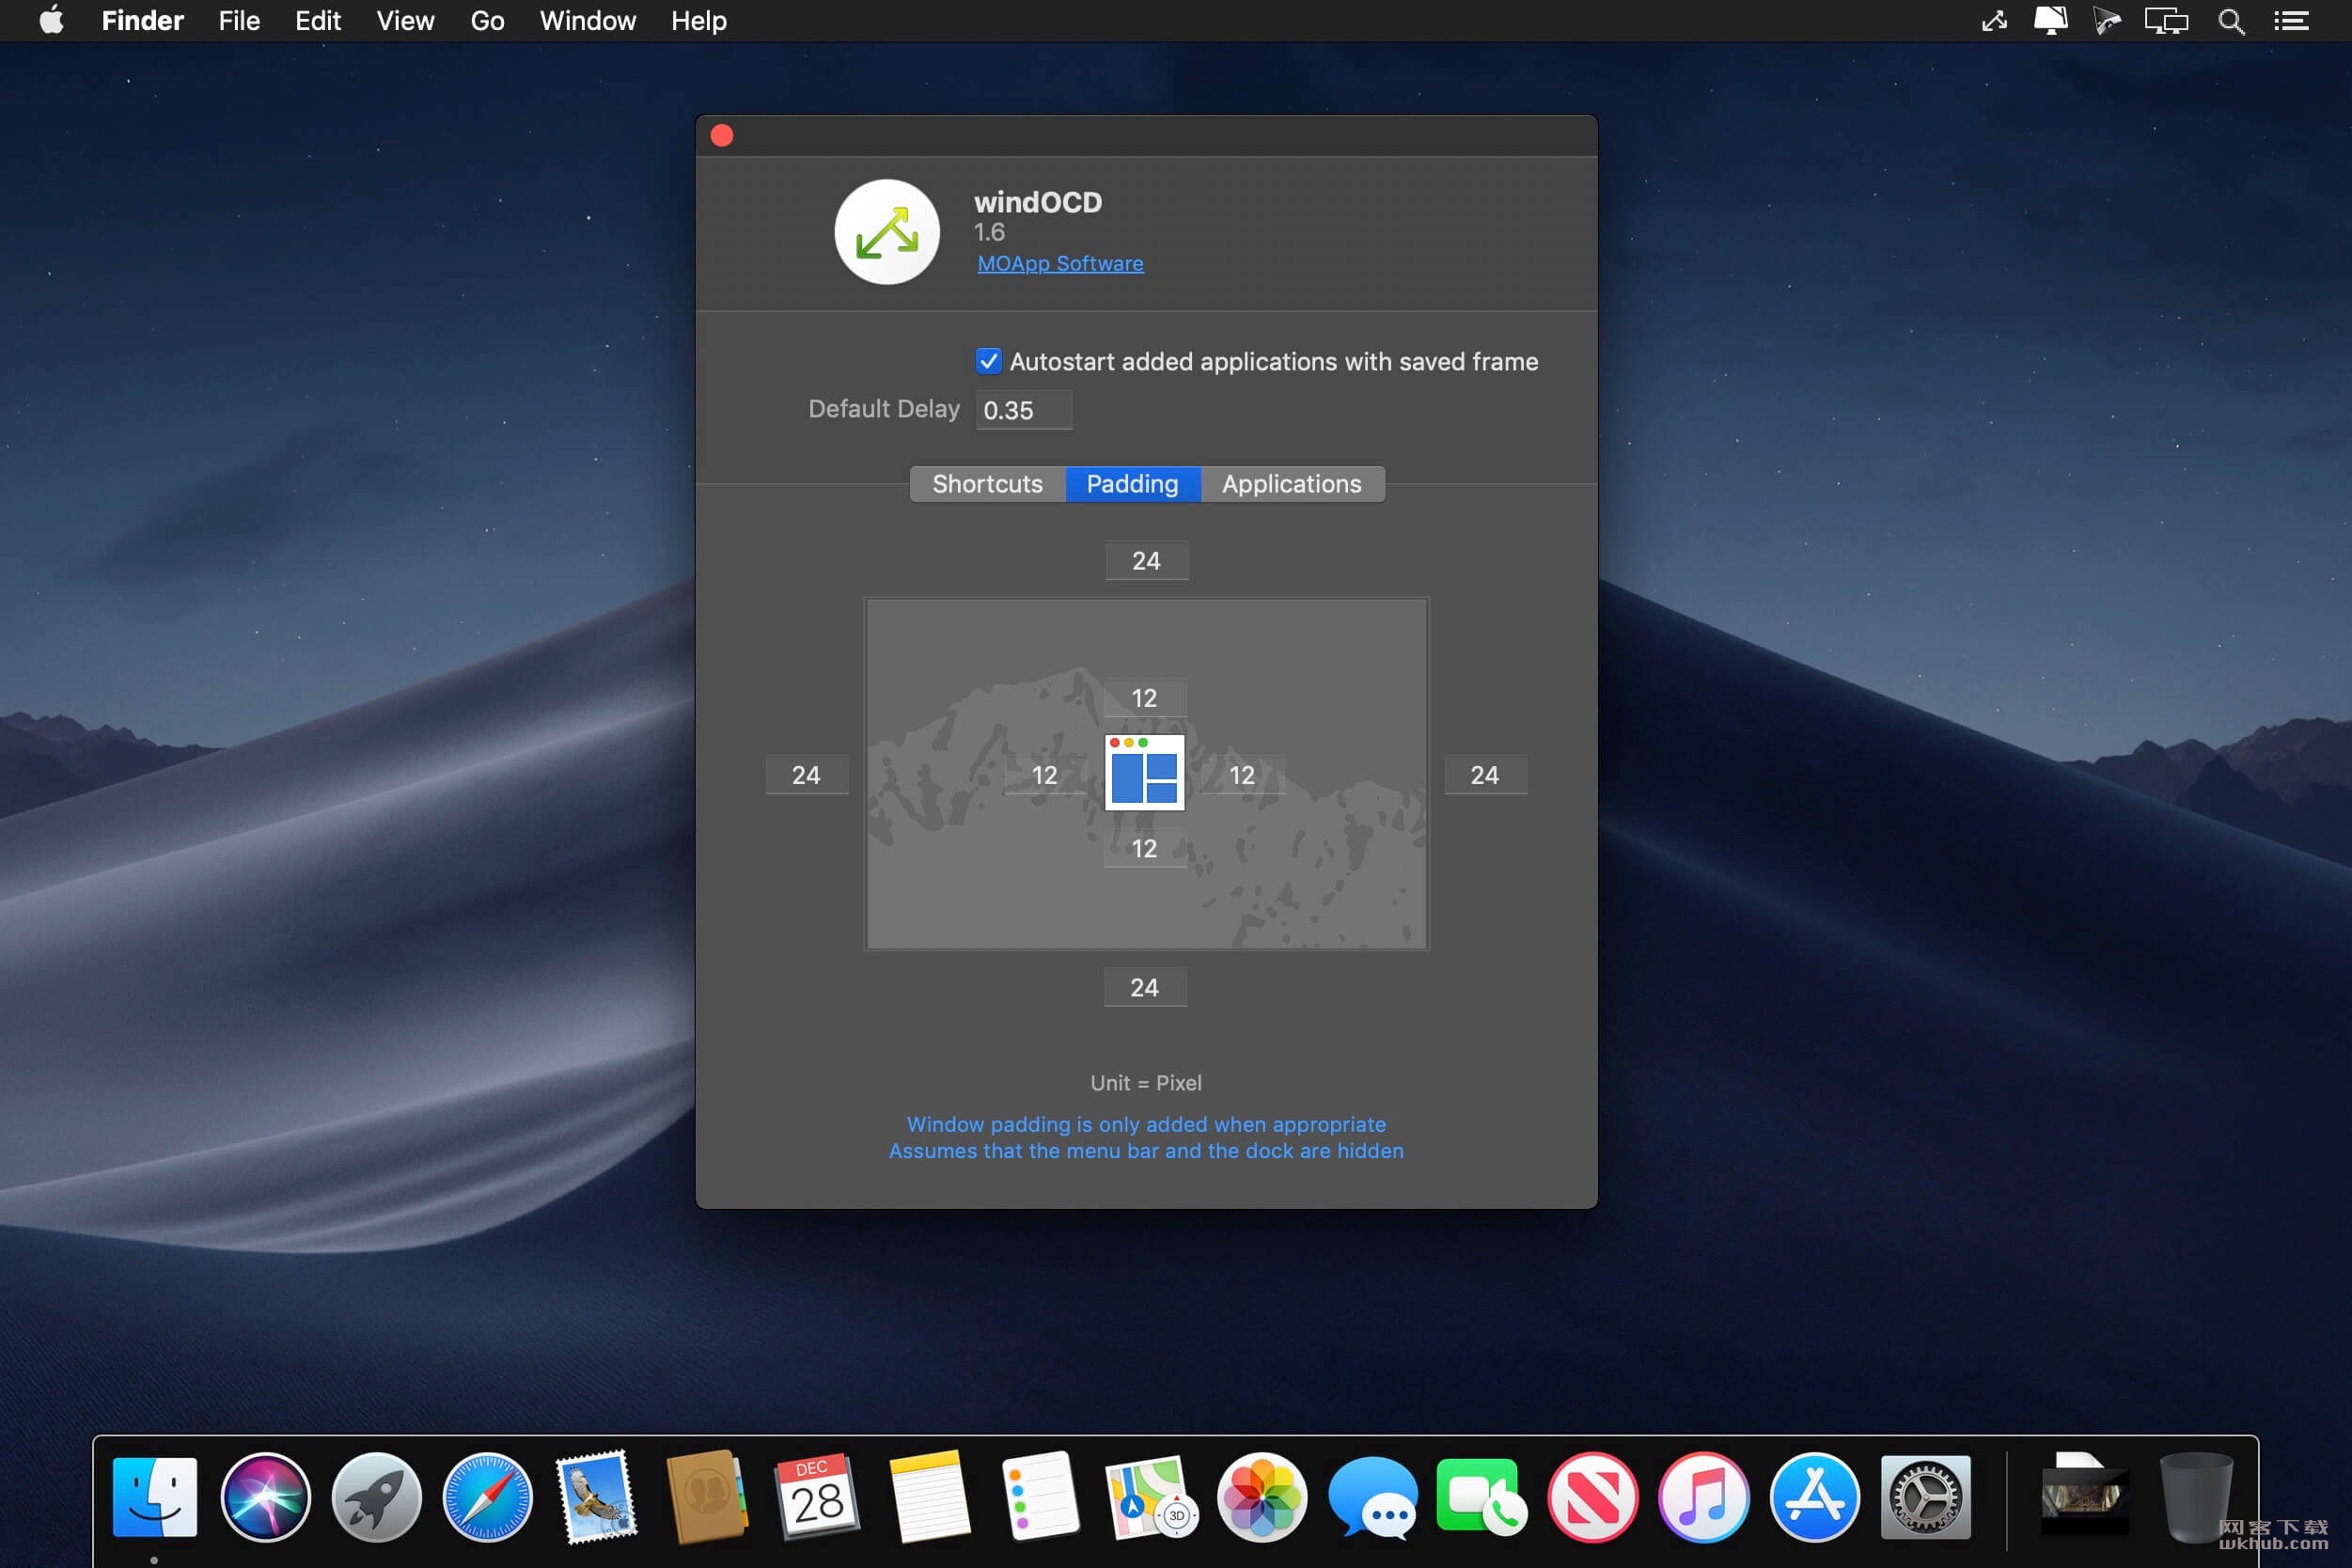Open the Edit menu
2352x1568 pixels.
tap(318, 21)
